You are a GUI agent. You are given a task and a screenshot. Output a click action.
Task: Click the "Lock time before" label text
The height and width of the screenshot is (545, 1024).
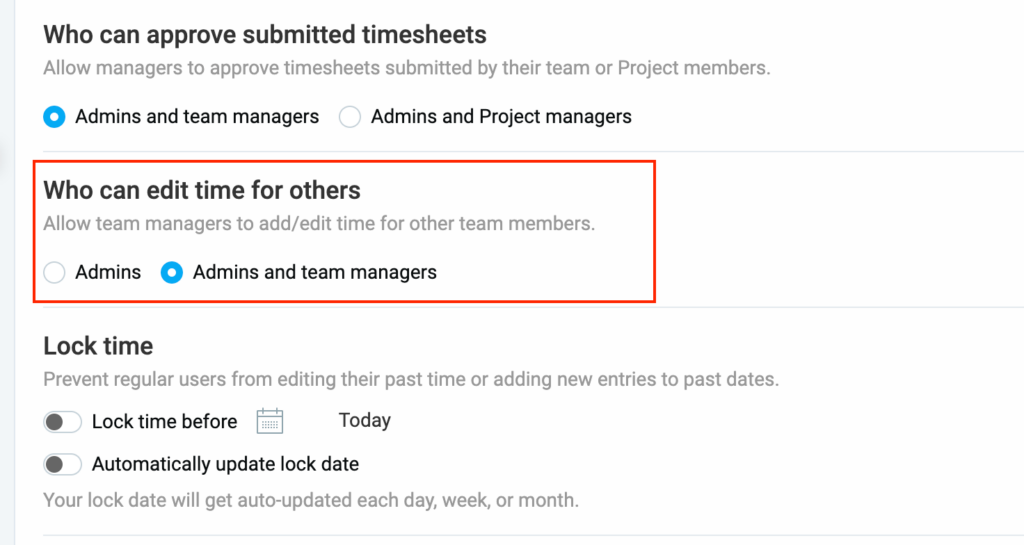point(164,422)
